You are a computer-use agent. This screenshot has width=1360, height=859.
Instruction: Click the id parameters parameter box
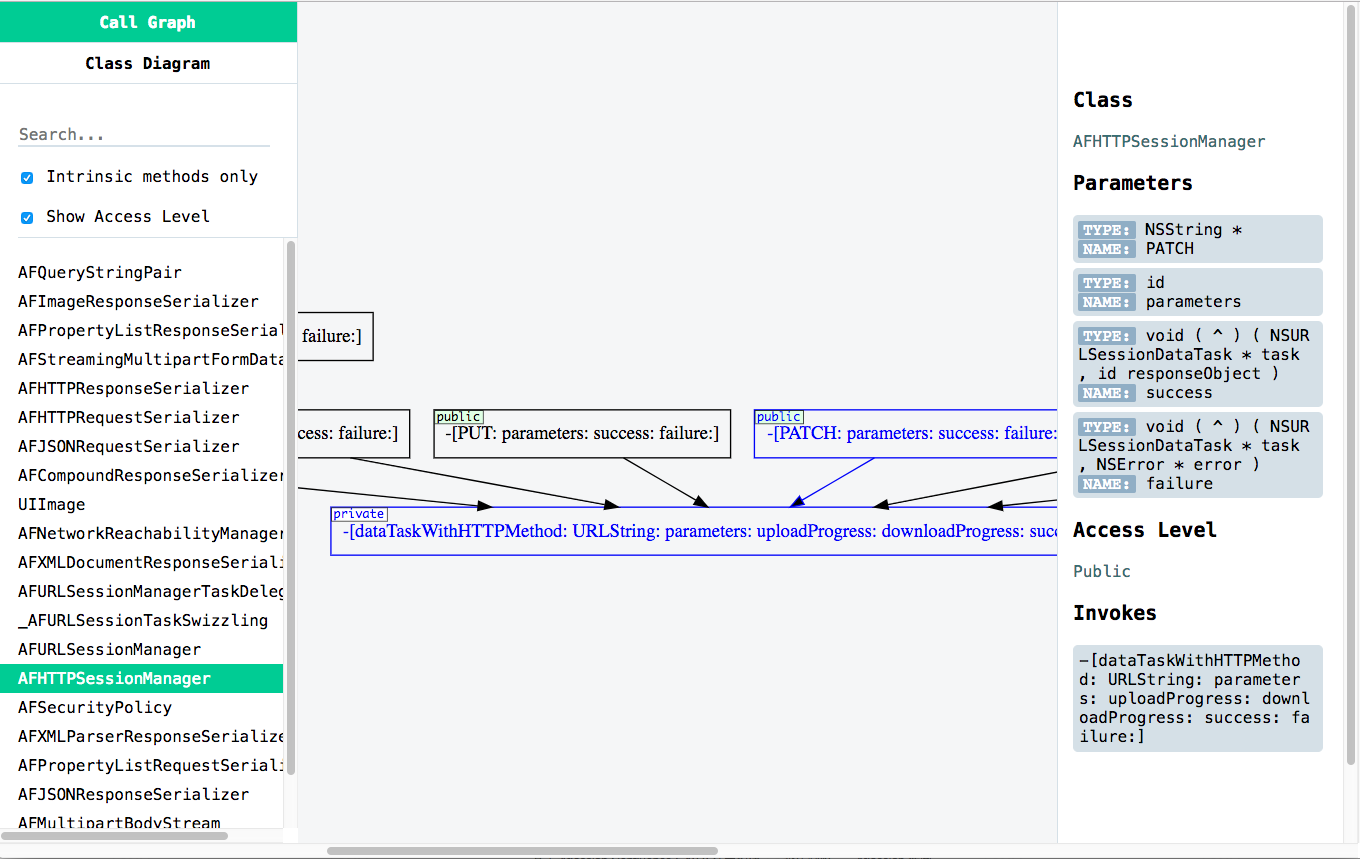pos(1198,292)
